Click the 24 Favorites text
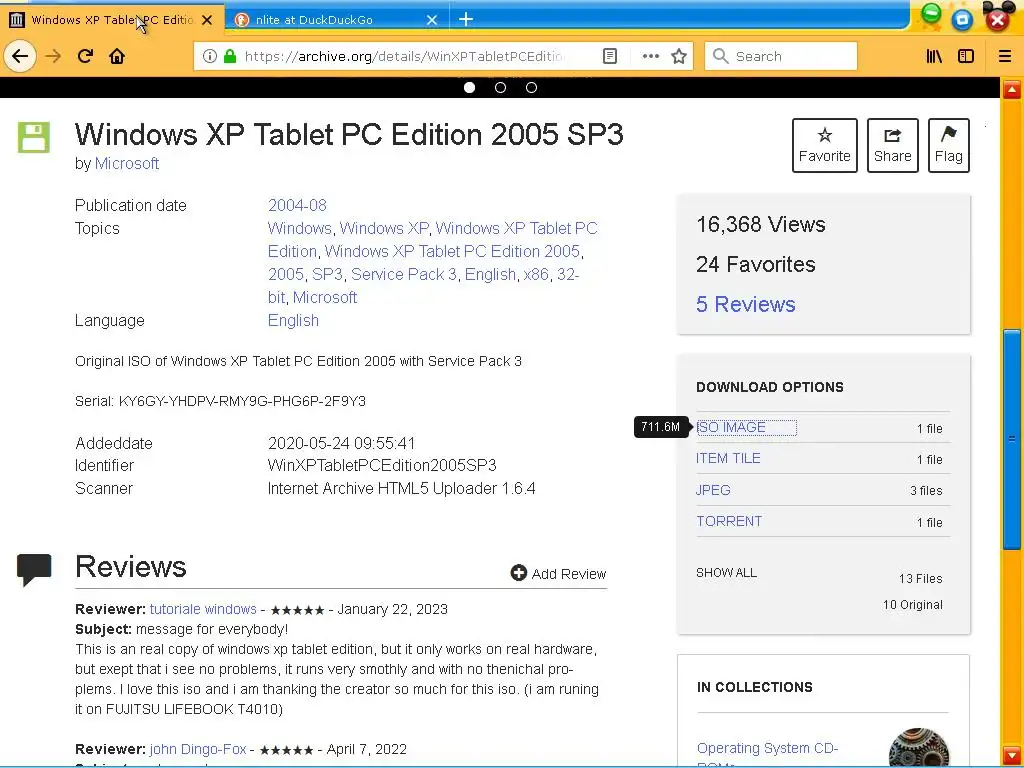The image size is (1024, 768). tap(756, 264)
